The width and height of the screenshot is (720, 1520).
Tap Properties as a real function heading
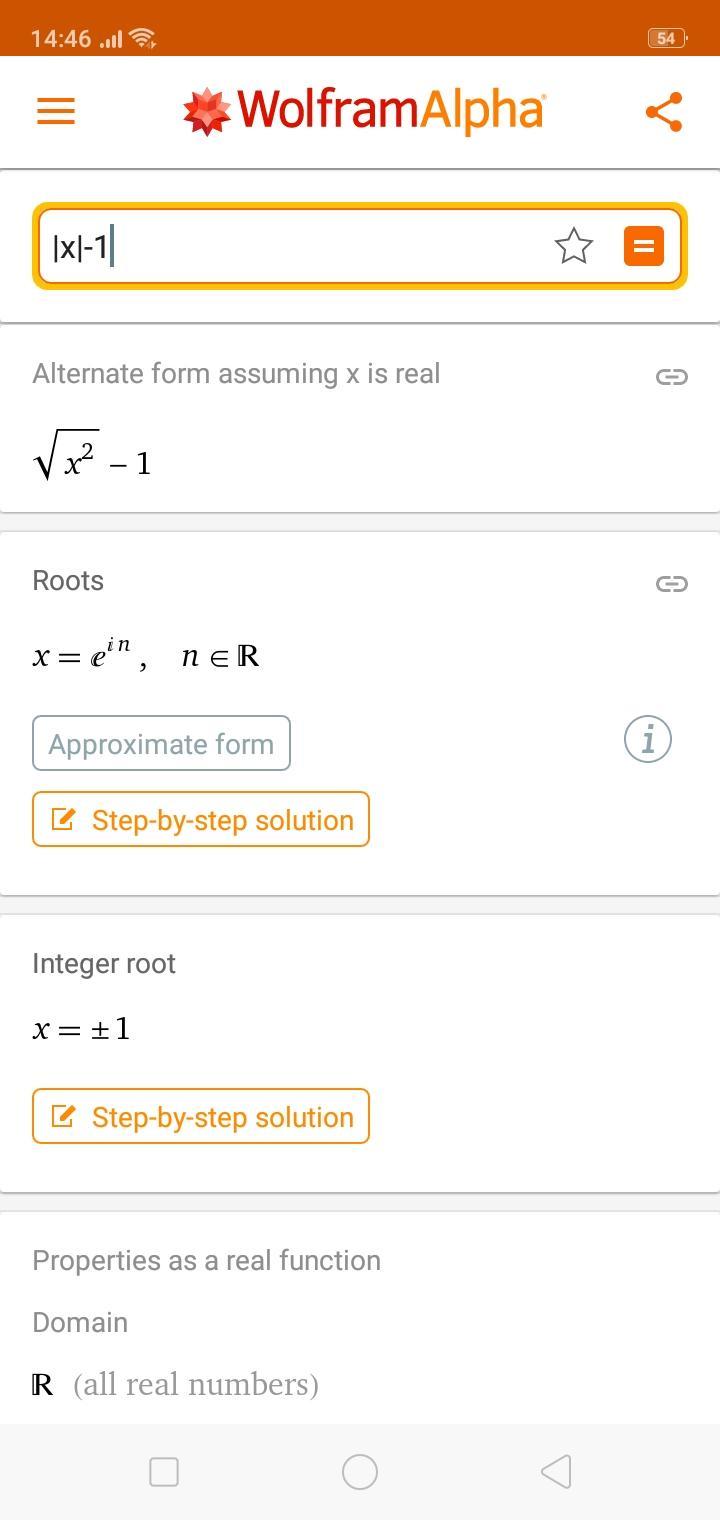(x=206, y=1260)
